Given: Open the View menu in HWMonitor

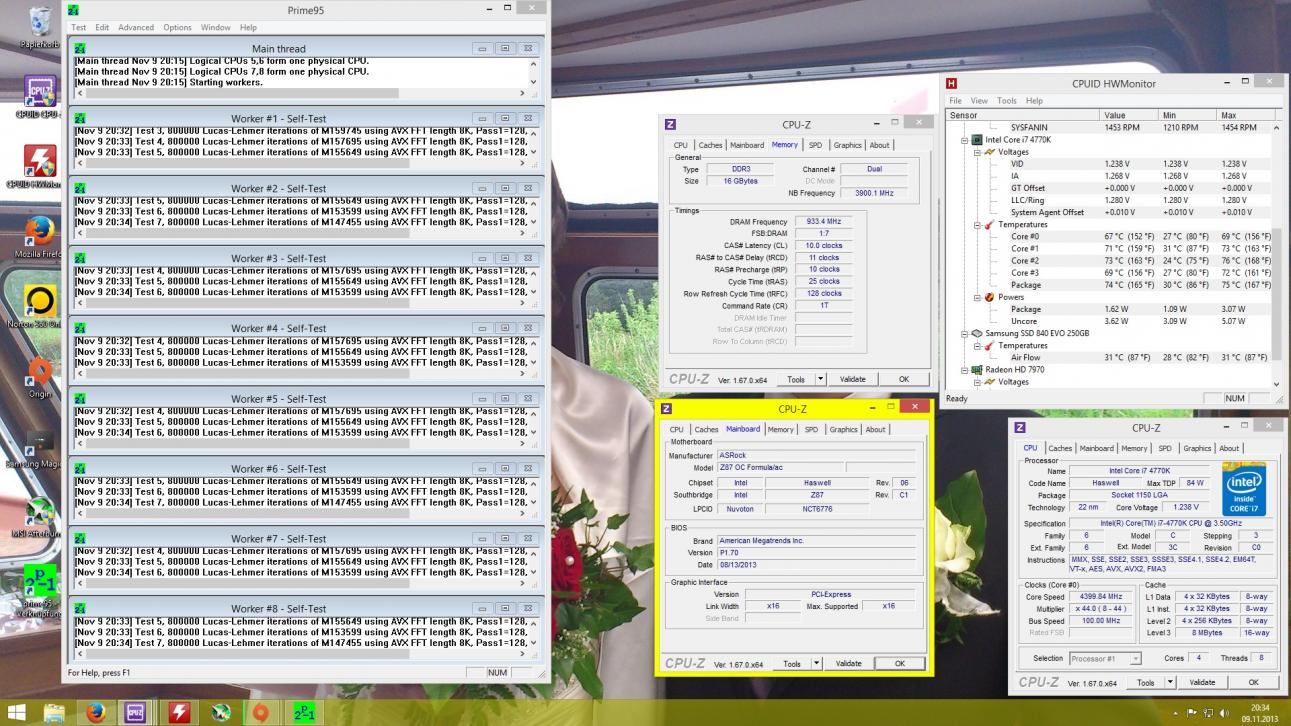Looking at the screenshot, I should pos(979,100).
